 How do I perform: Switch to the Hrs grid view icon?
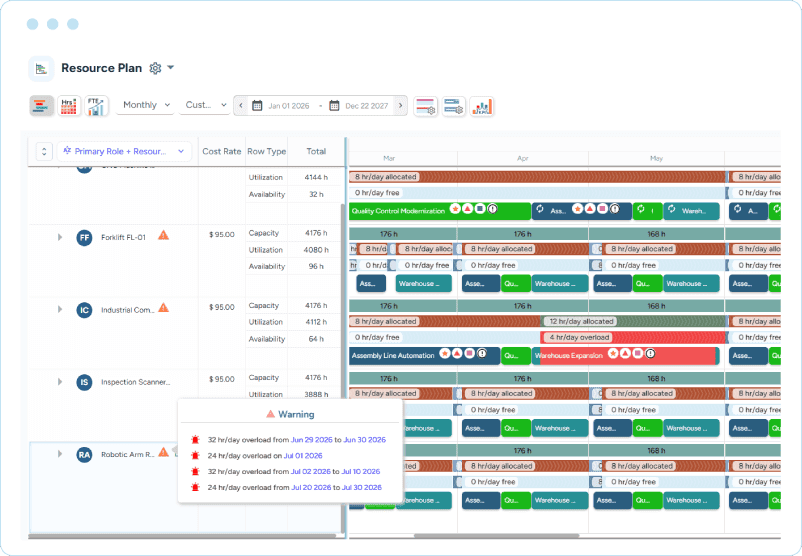[69, 106]
